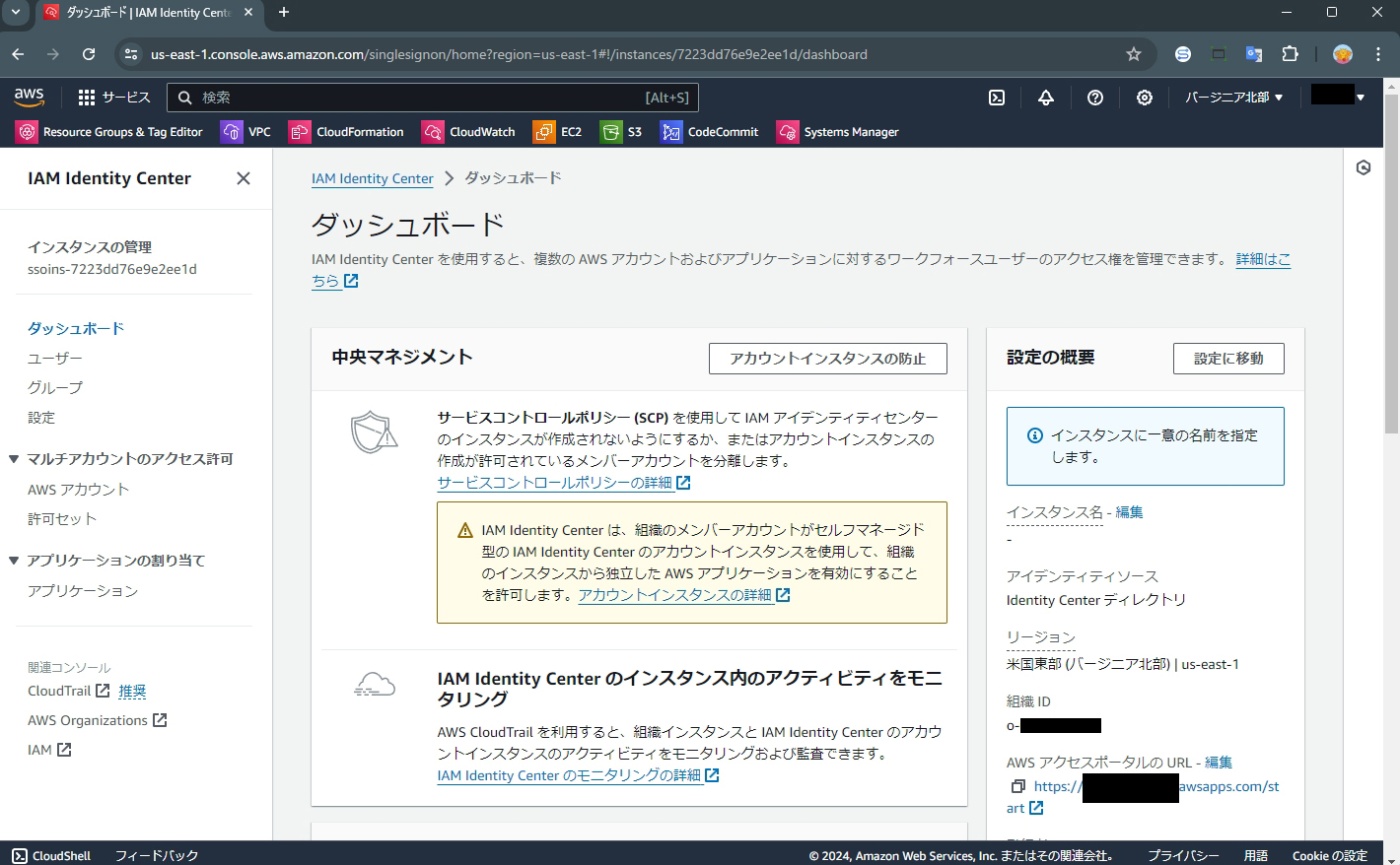Open the help question mark icon

(x=1095, y=97)
